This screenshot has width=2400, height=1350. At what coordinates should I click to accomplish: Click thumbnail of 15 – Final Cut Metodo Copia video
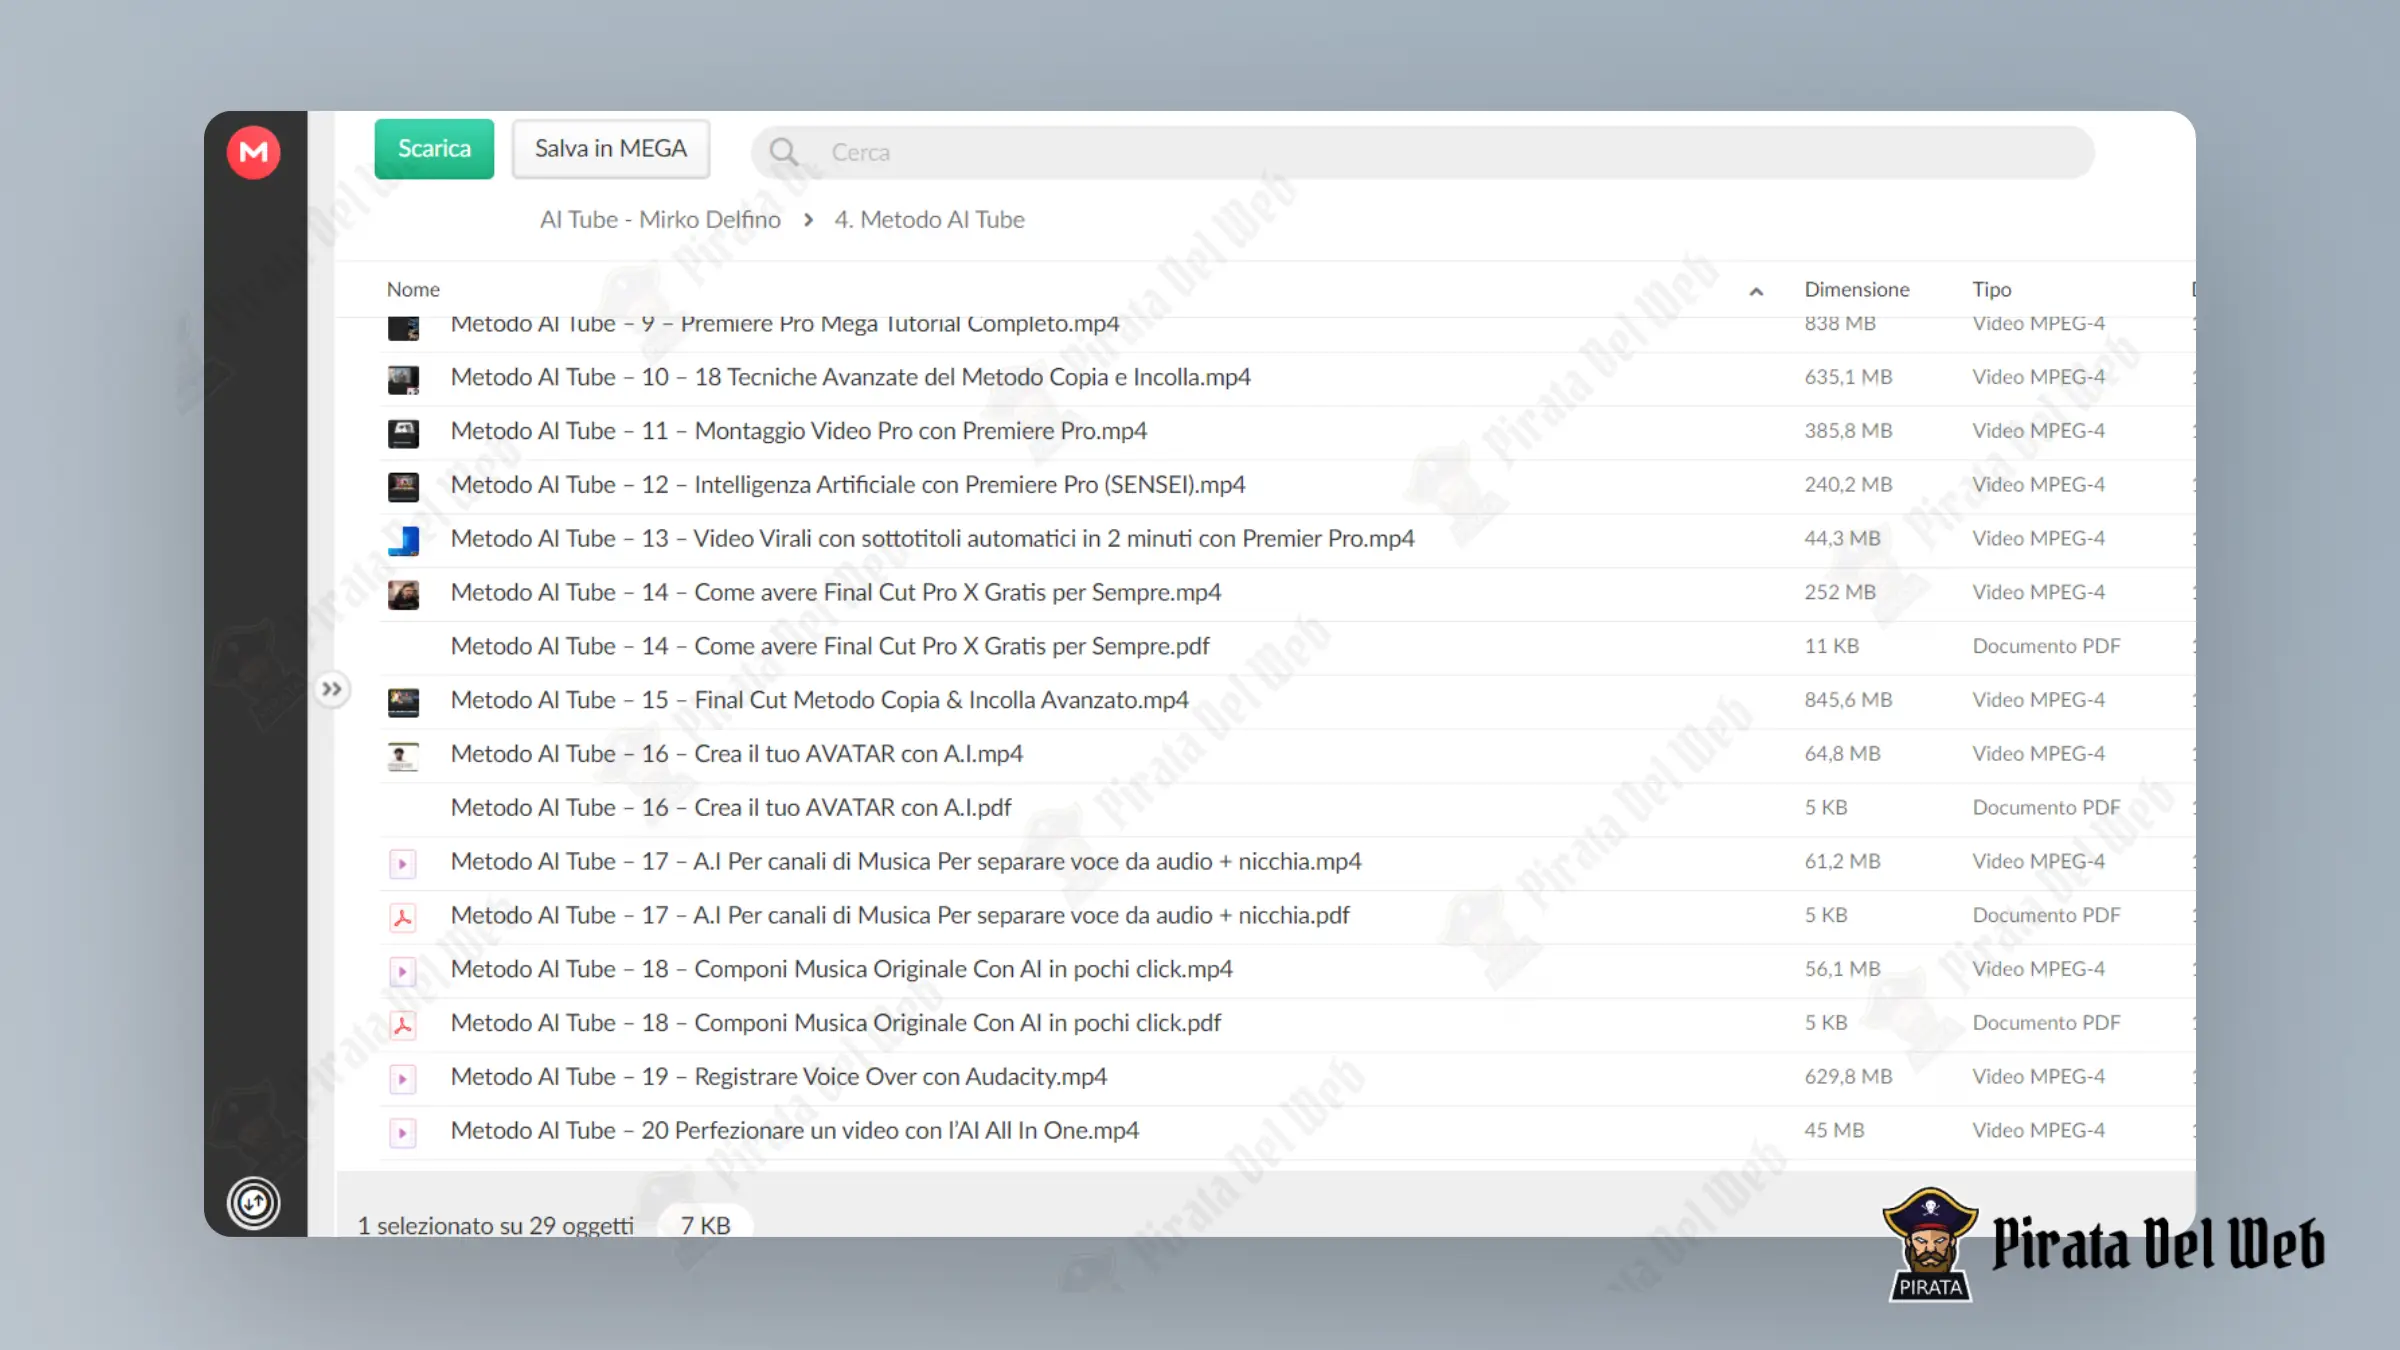403,702
